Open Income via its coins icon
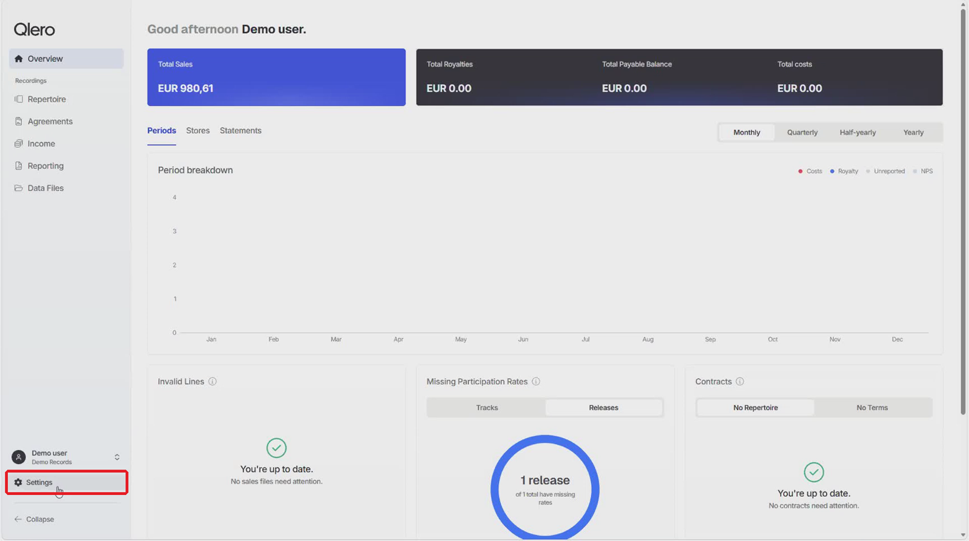969x541 pixels. [x=19, y=143]
